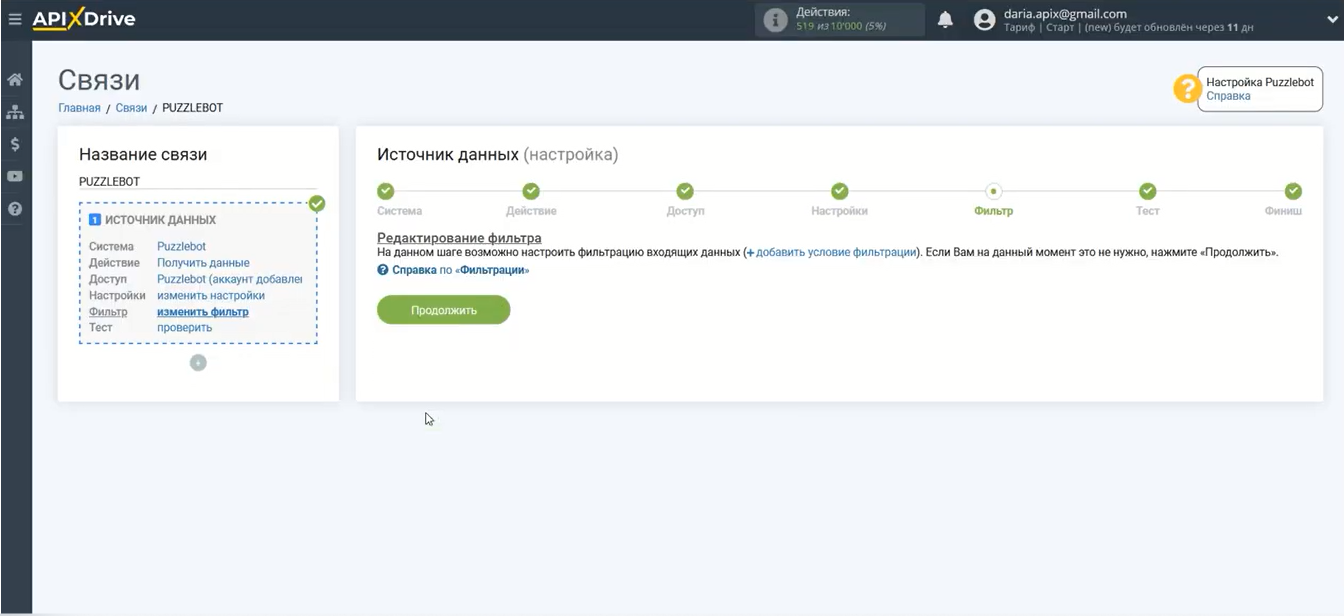Go to the Система step
The image size is (1344, 616).
pyautogui.click(x=386, y=191)
